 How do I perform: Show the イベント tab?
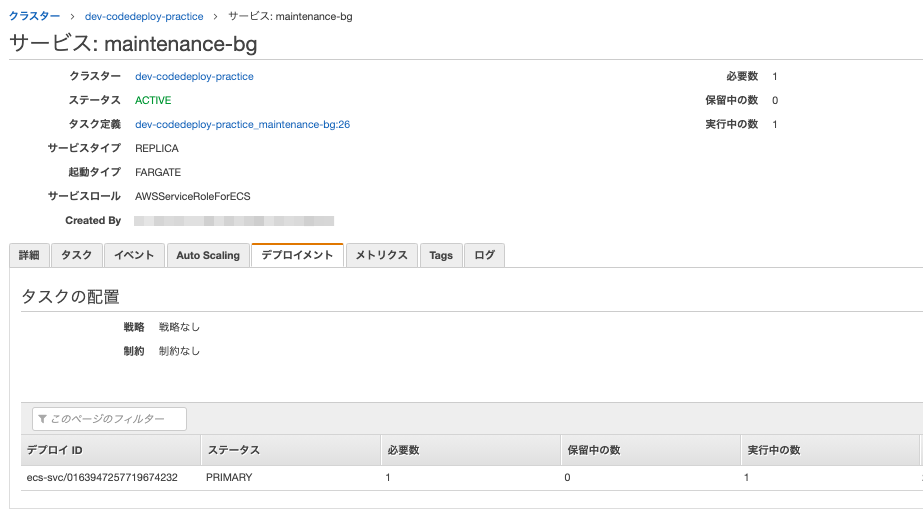134,255
